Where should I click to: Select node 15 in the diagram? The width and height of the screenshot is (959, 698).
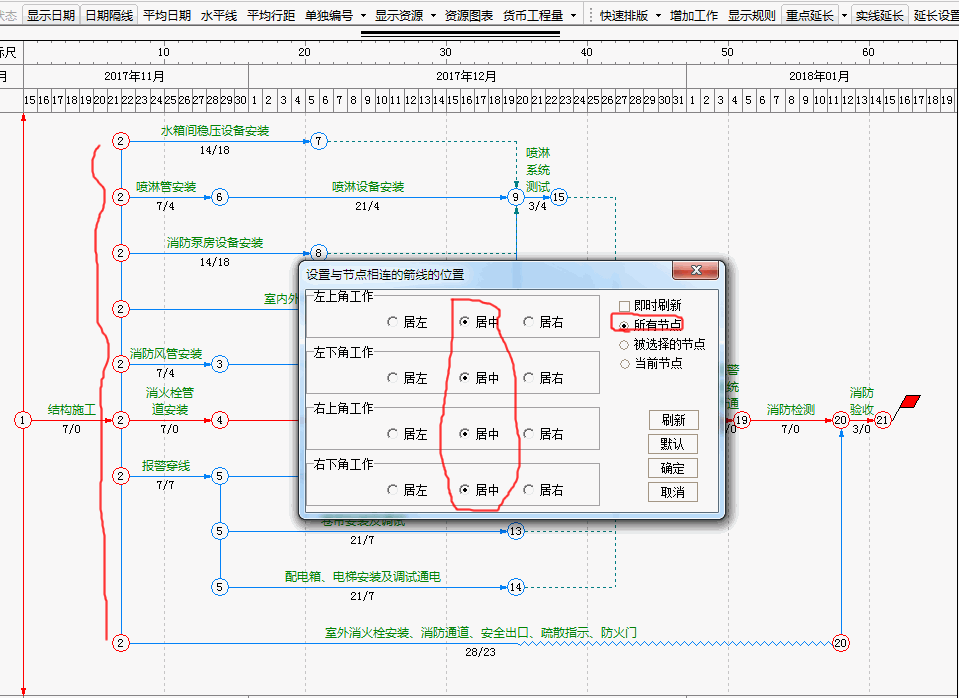[558, 197]
